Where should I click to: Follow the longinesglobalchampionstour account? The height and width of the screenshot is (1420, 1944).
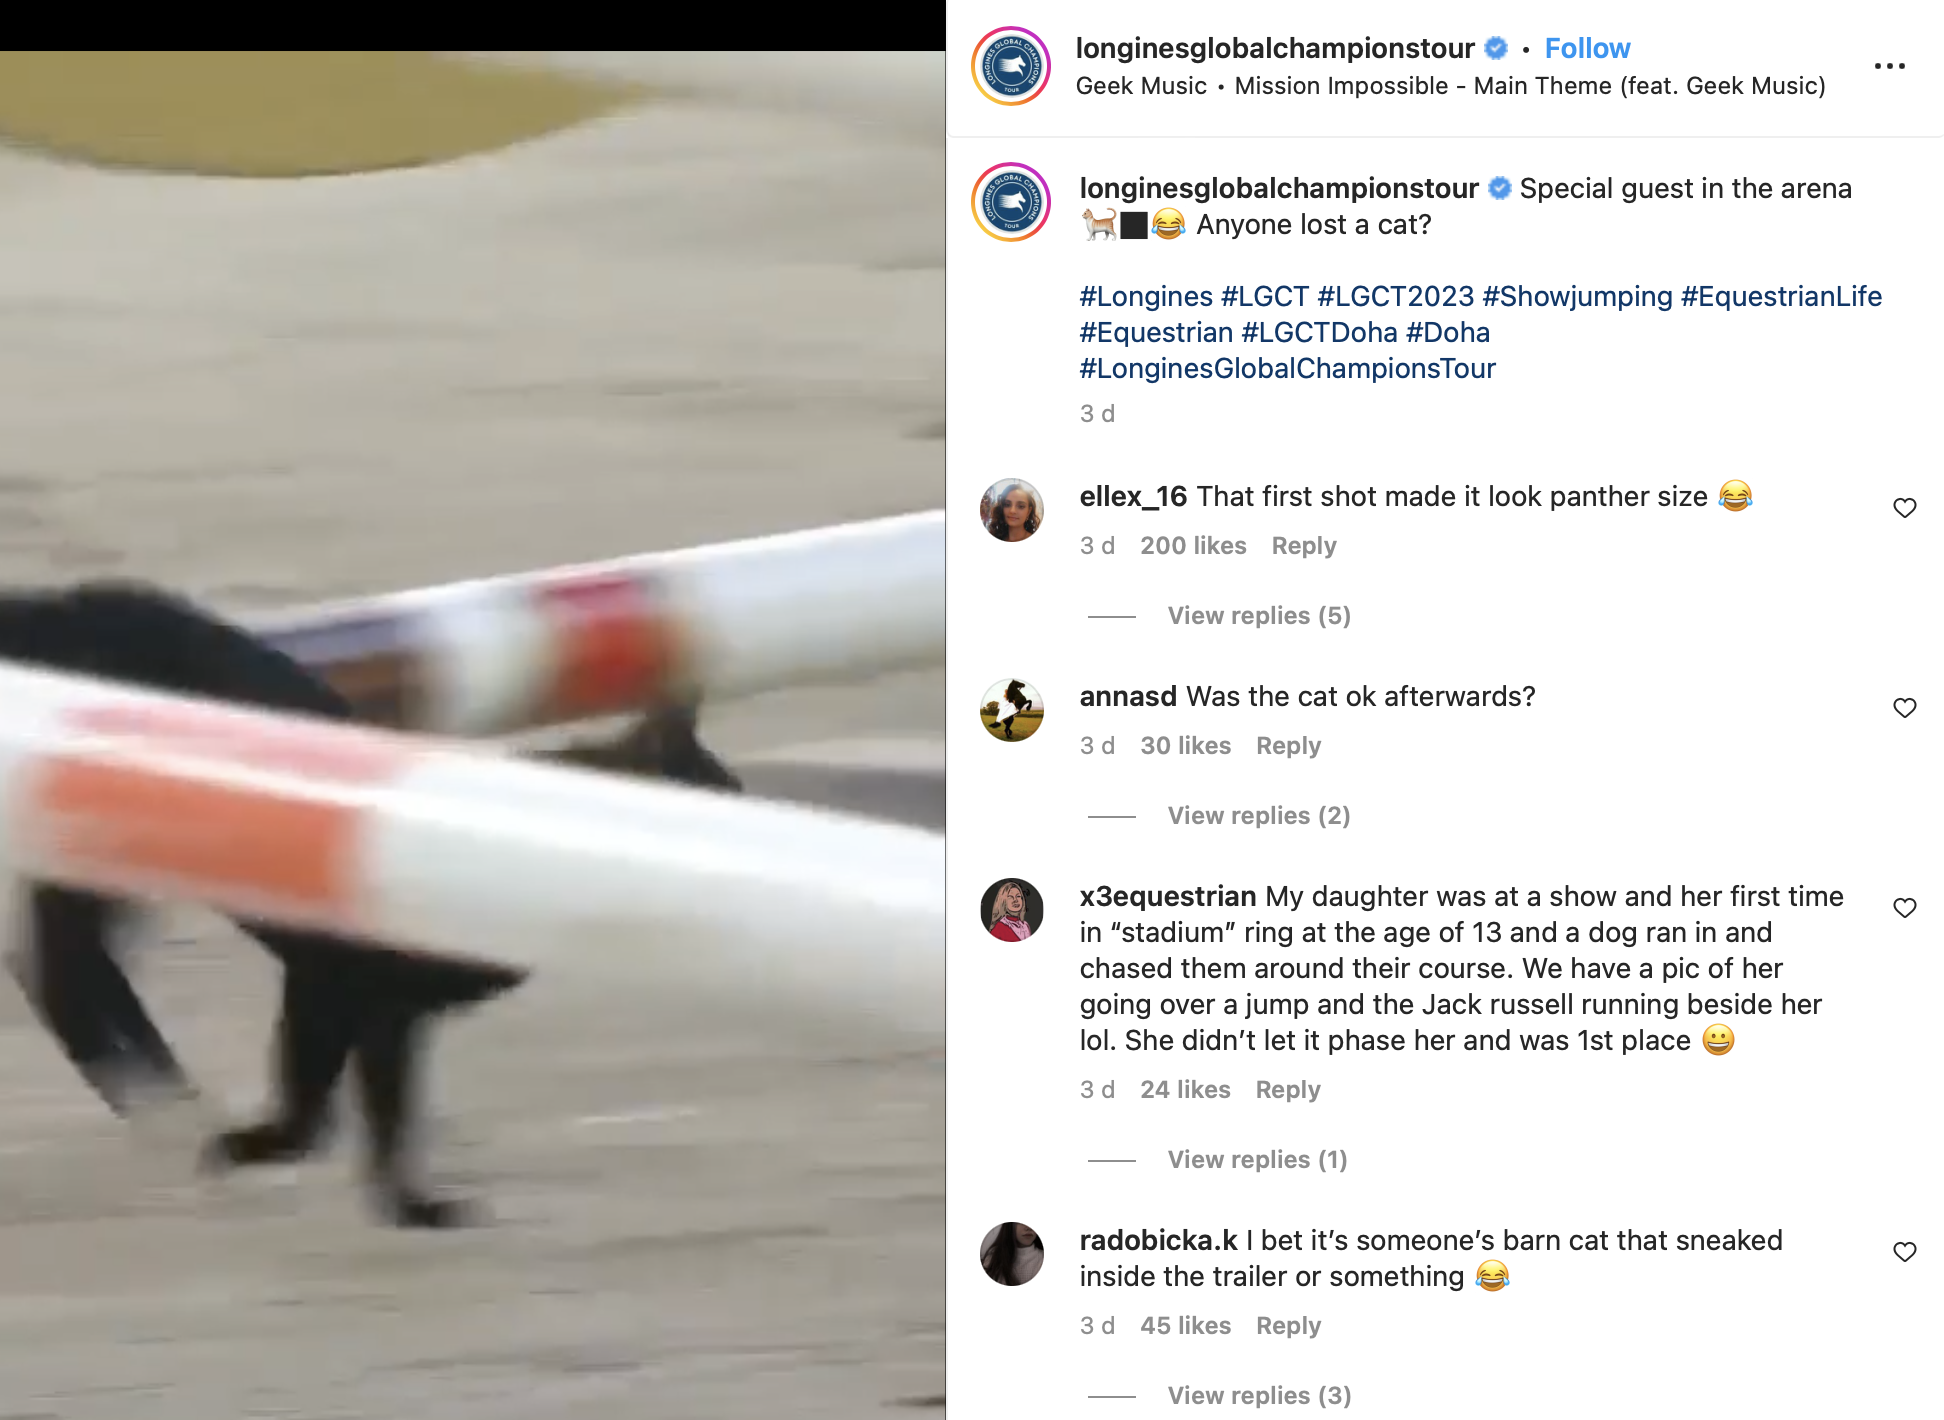click(x=1587, y=48)
